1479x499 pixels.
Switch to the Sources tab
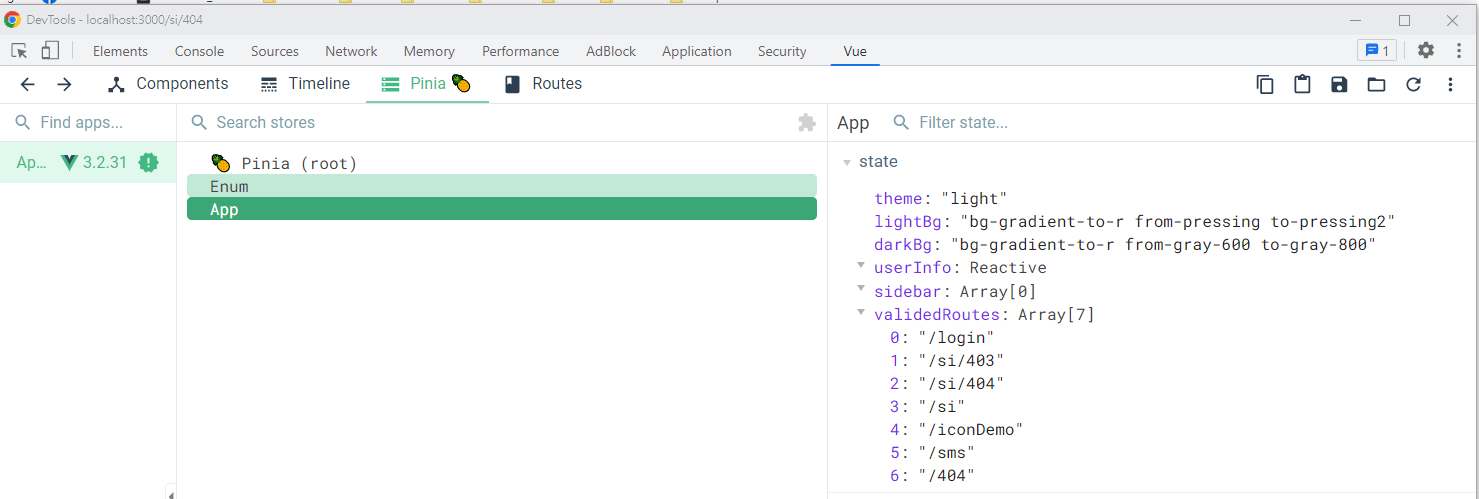click(275, 51)
